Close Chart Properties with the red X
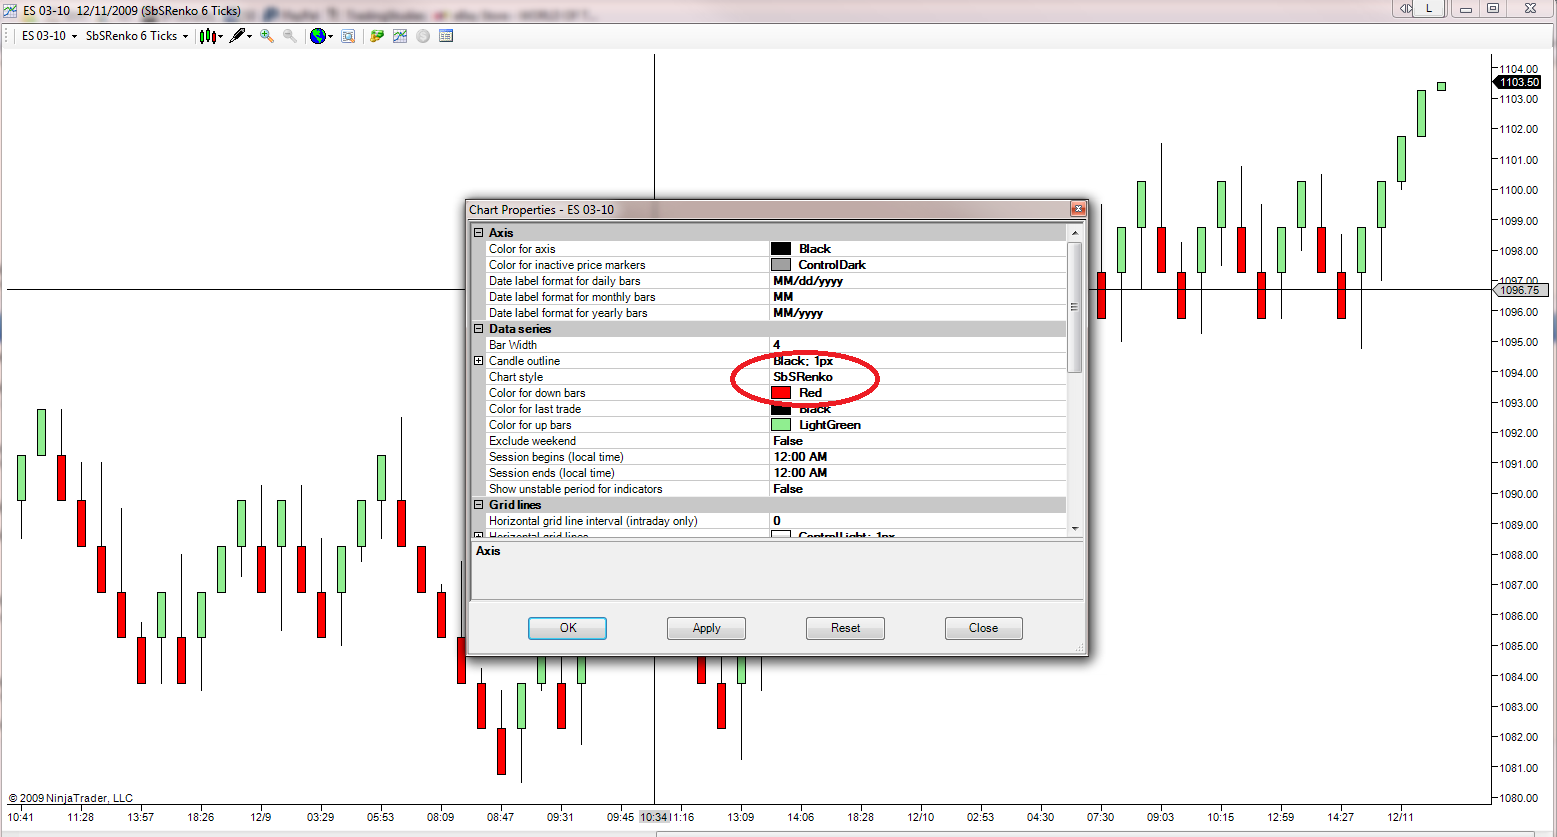Viewport: 1557px width, 837px height. [1078, 209]
